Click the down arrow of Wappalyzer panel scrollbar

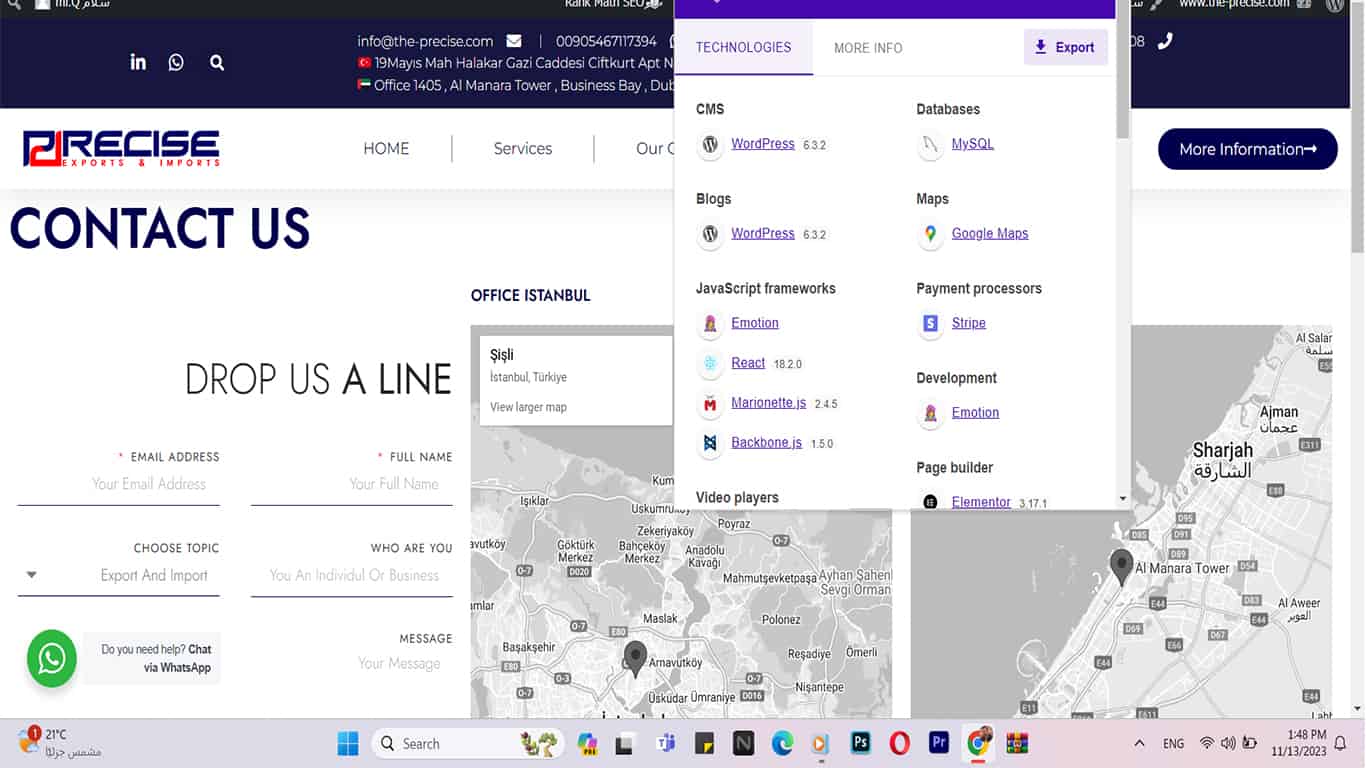pos(1123,498)
